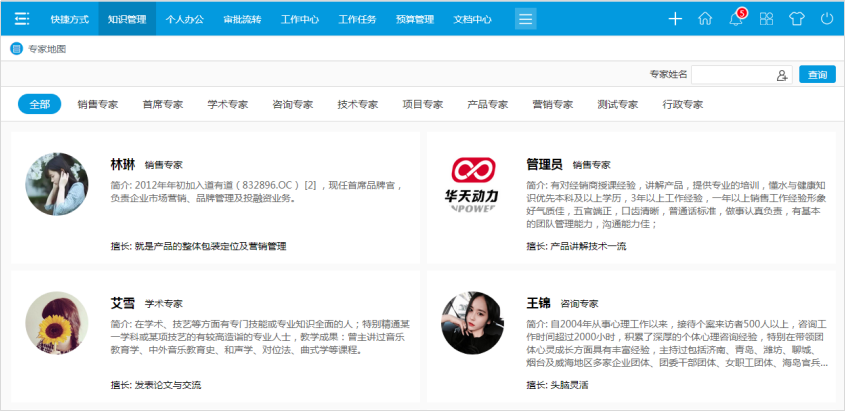This screenshot has width=846, height=412.
Task: Click the person picker icon in name field
Action: pyautogui.click(x=782, y=75)
